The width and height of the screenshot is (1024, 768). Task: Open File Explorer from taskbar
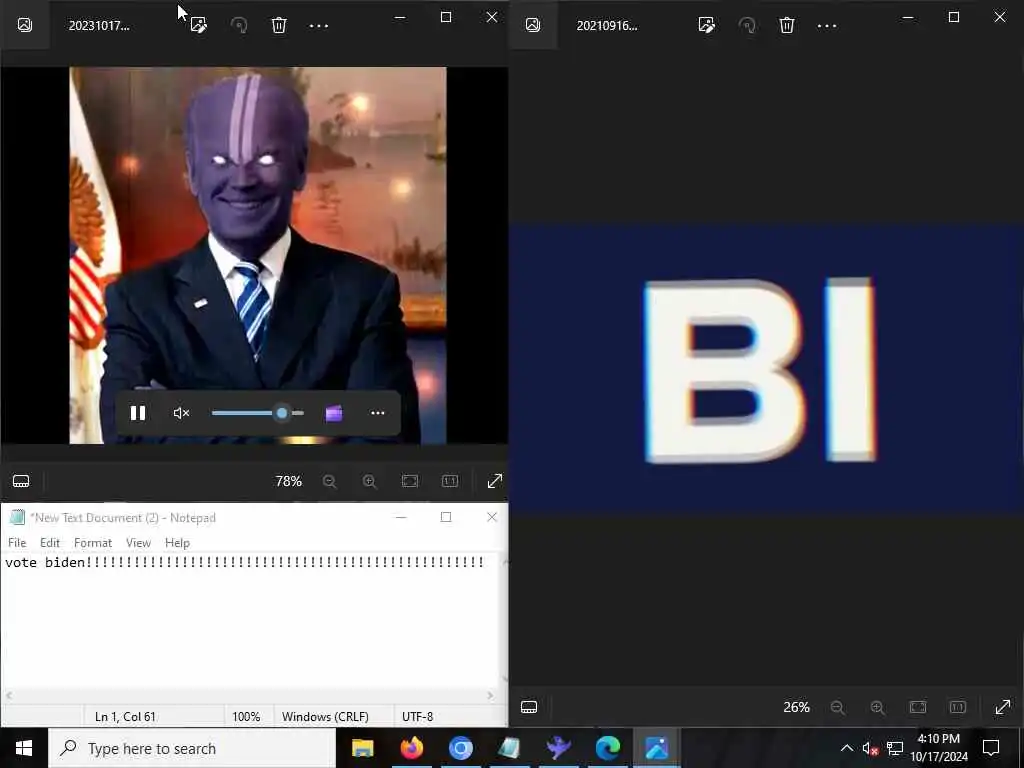click(x=362, y=748)
